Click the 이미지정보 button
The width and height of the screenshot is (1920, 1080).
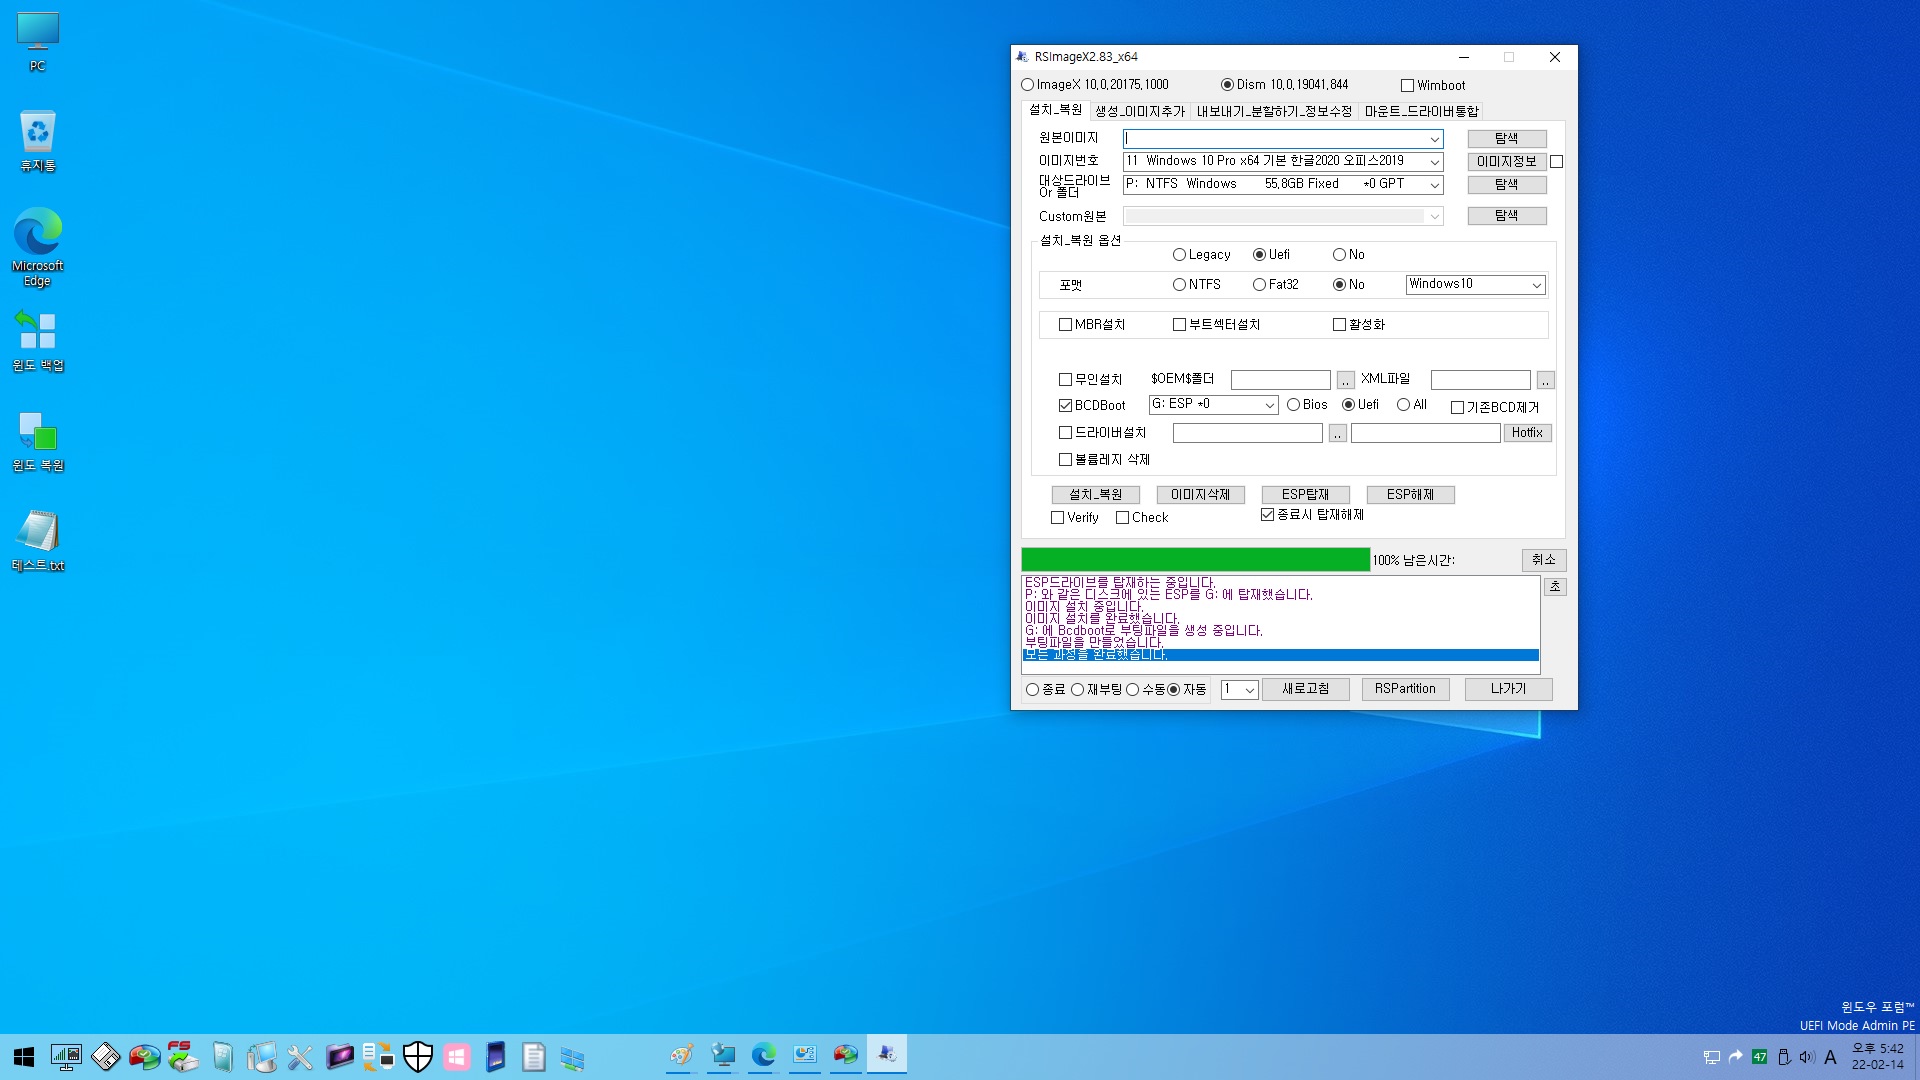pos(1506,162)
